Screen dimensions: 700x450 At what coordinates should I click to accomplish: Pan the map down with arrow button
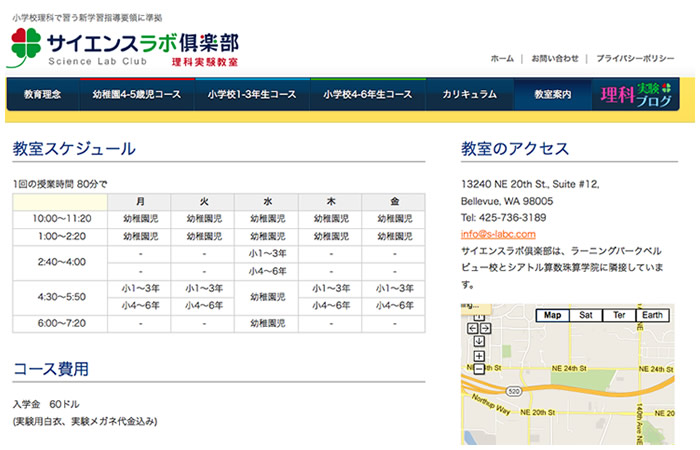[x=479, y=340]
